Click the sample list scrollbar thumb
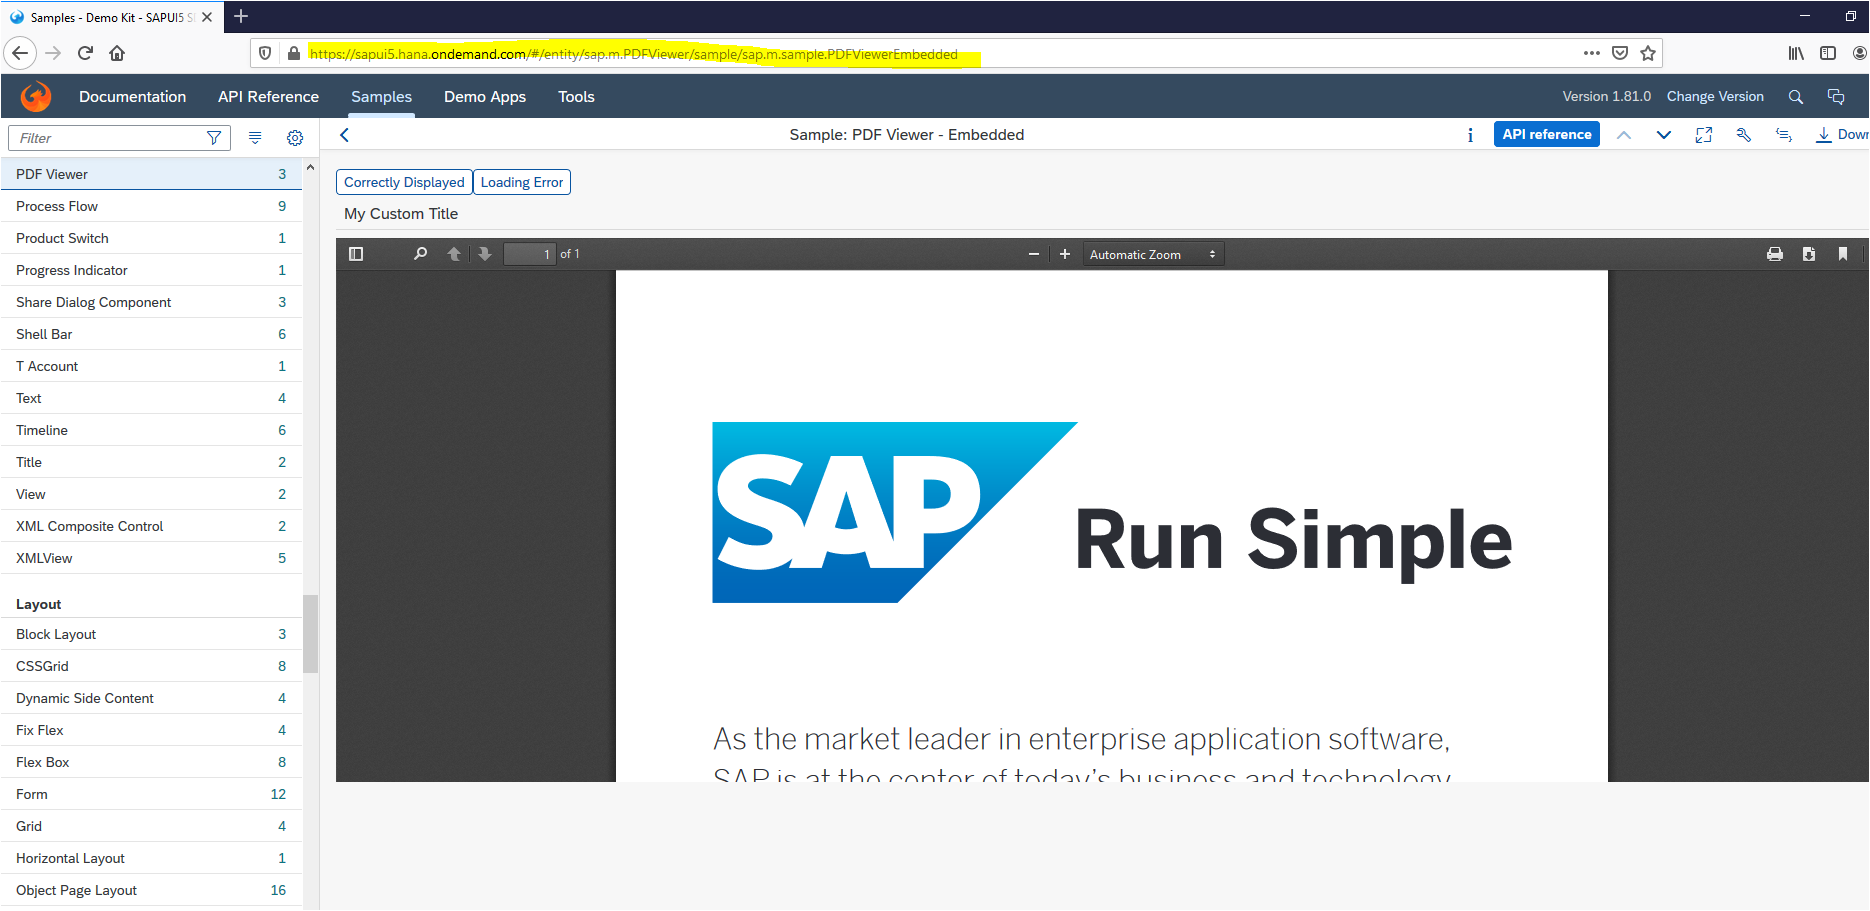The width and height of the screenshot is (1870, 911). point(310,633)
